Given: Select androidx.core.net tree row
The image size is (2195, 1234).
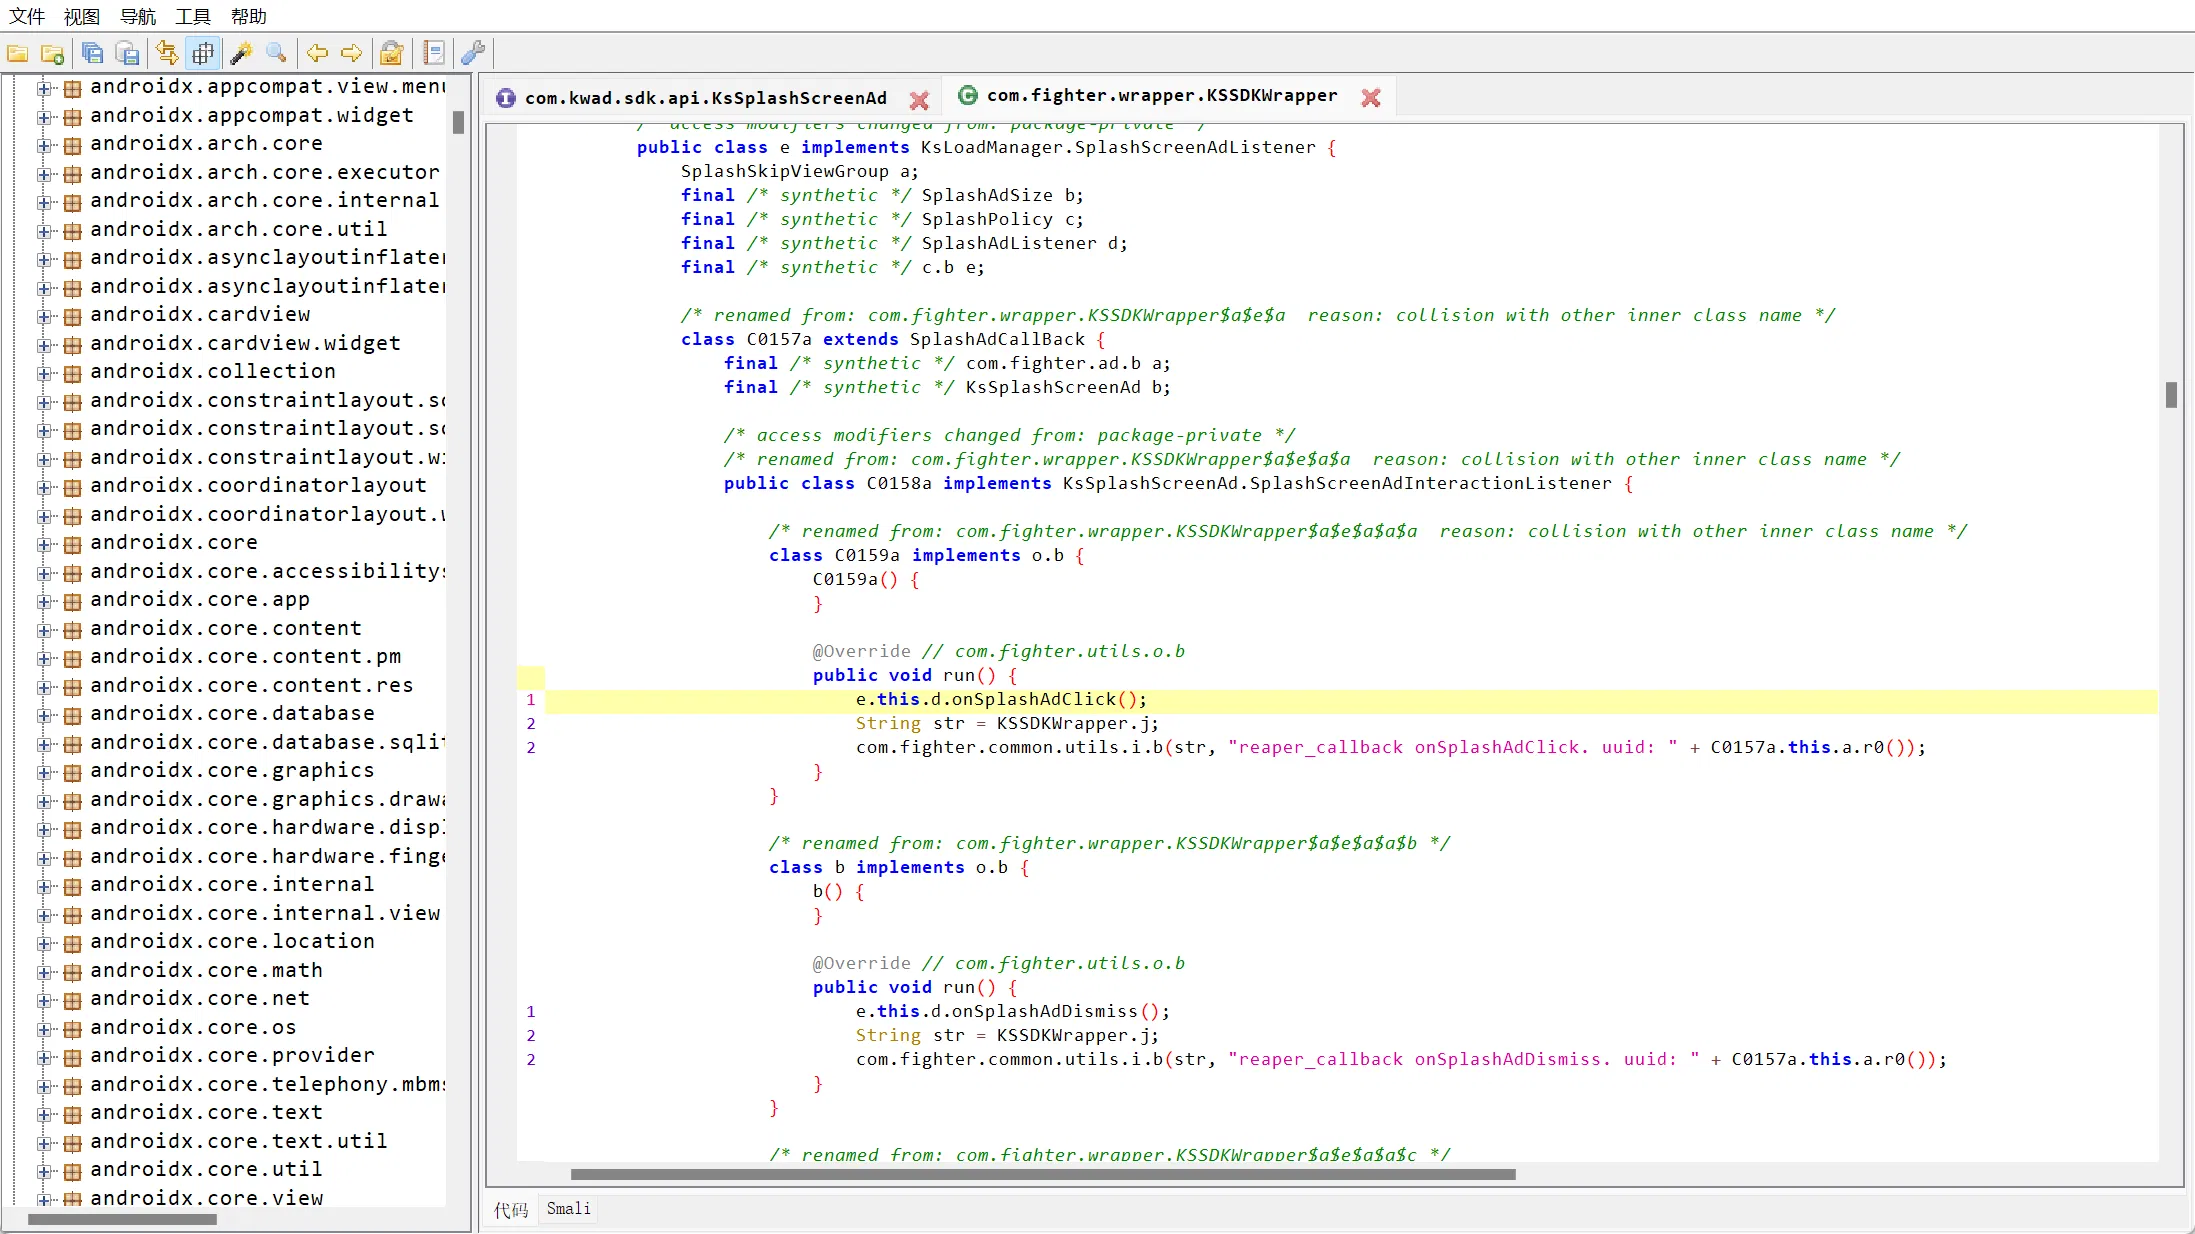Looking at the screenshot, I should 199,998.
